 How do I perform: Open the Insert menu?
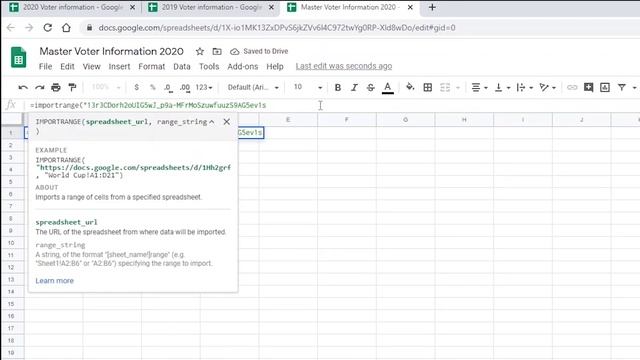(119, 67)
